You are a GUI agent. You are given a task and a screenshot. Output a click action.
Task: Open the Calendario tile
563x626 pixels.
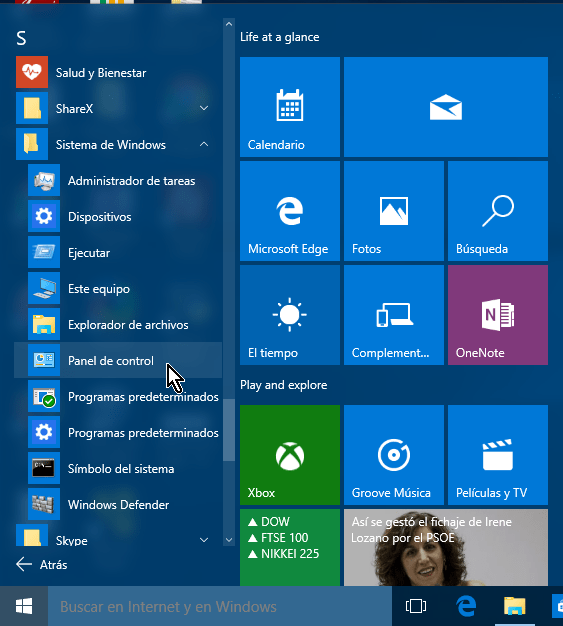pos(290,107)
